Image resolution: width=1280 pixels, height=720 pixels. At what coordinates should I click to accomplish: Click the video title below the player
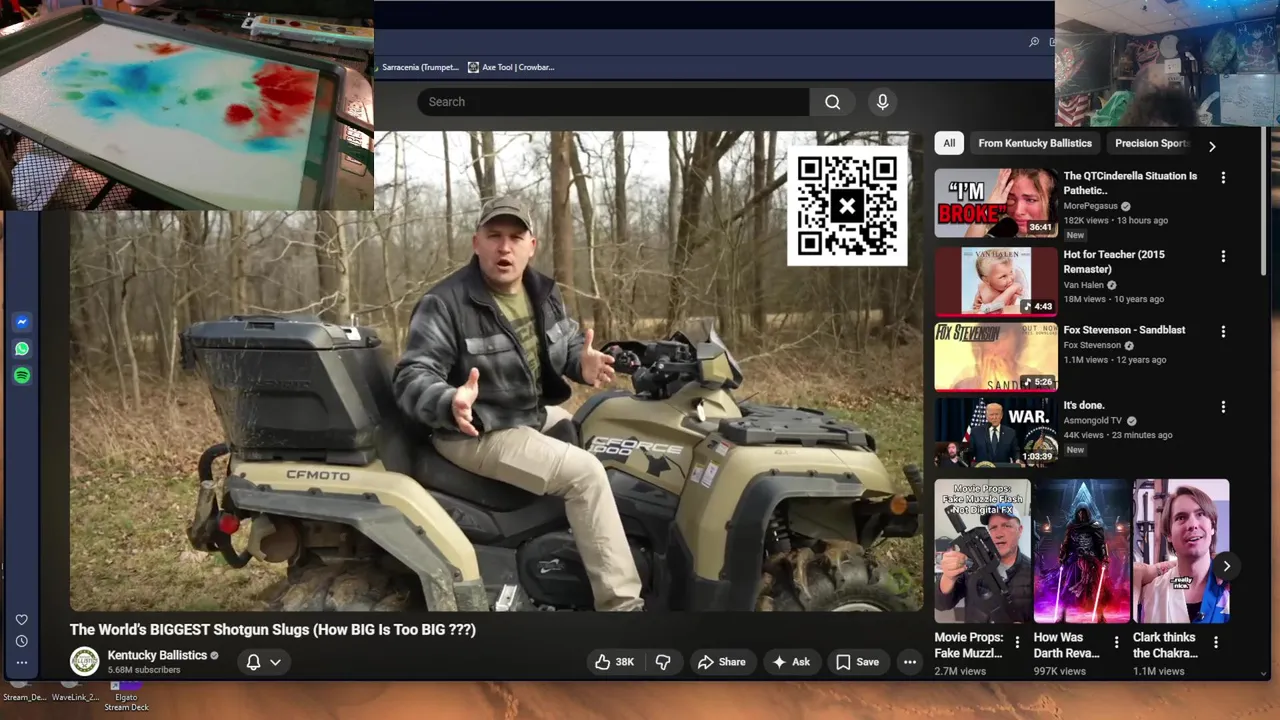(272, 630)
